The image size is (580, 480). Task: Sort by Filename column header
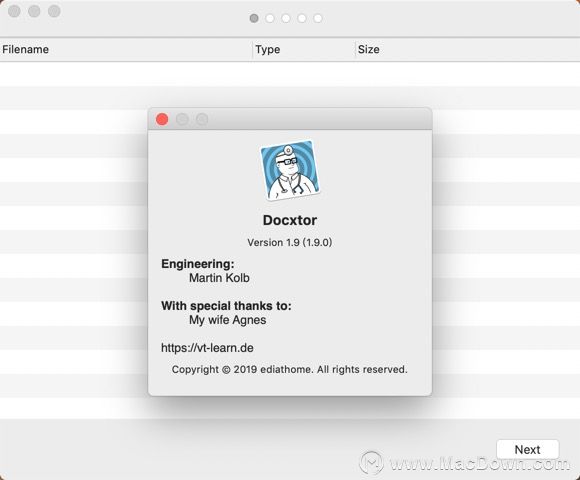click(x=126, y=50)
